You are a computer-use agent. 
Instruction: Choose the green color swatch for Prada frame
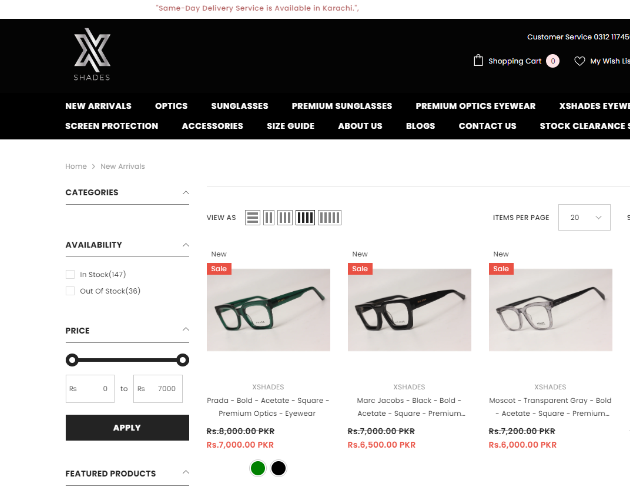tap(258, 468)
